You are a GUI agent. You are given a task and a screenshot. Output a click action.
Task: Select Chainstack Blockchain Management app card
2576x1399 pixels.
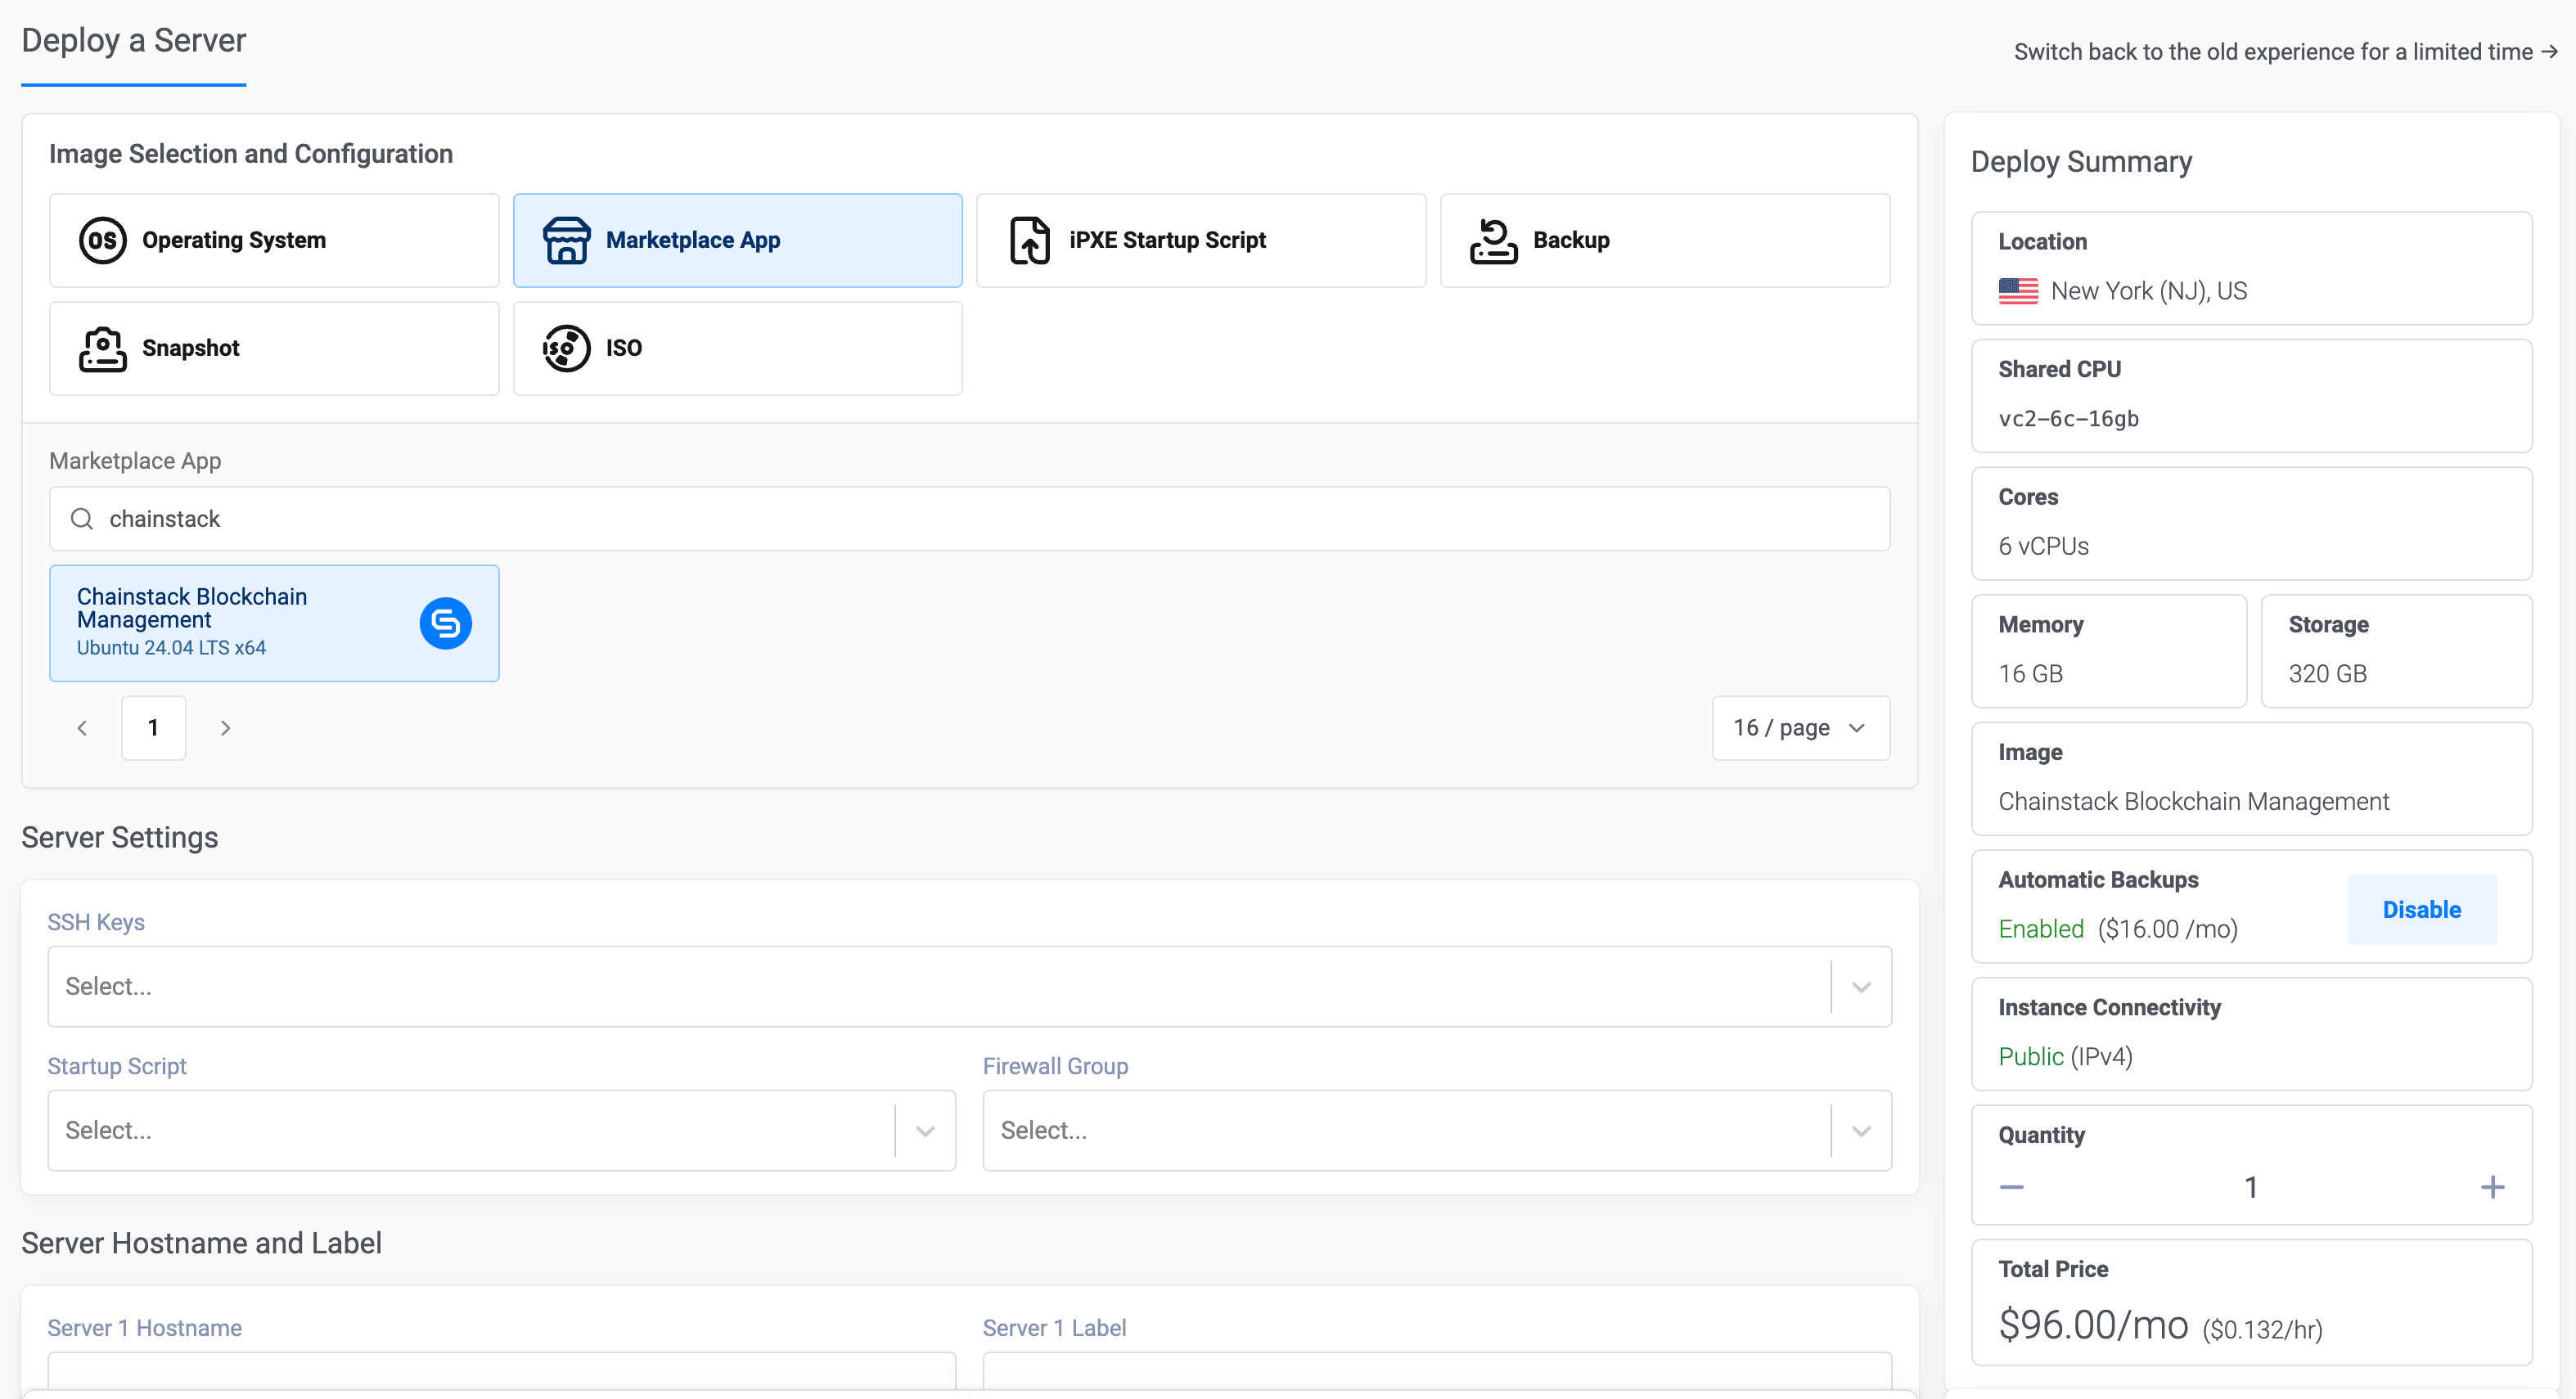pos(274,623)
